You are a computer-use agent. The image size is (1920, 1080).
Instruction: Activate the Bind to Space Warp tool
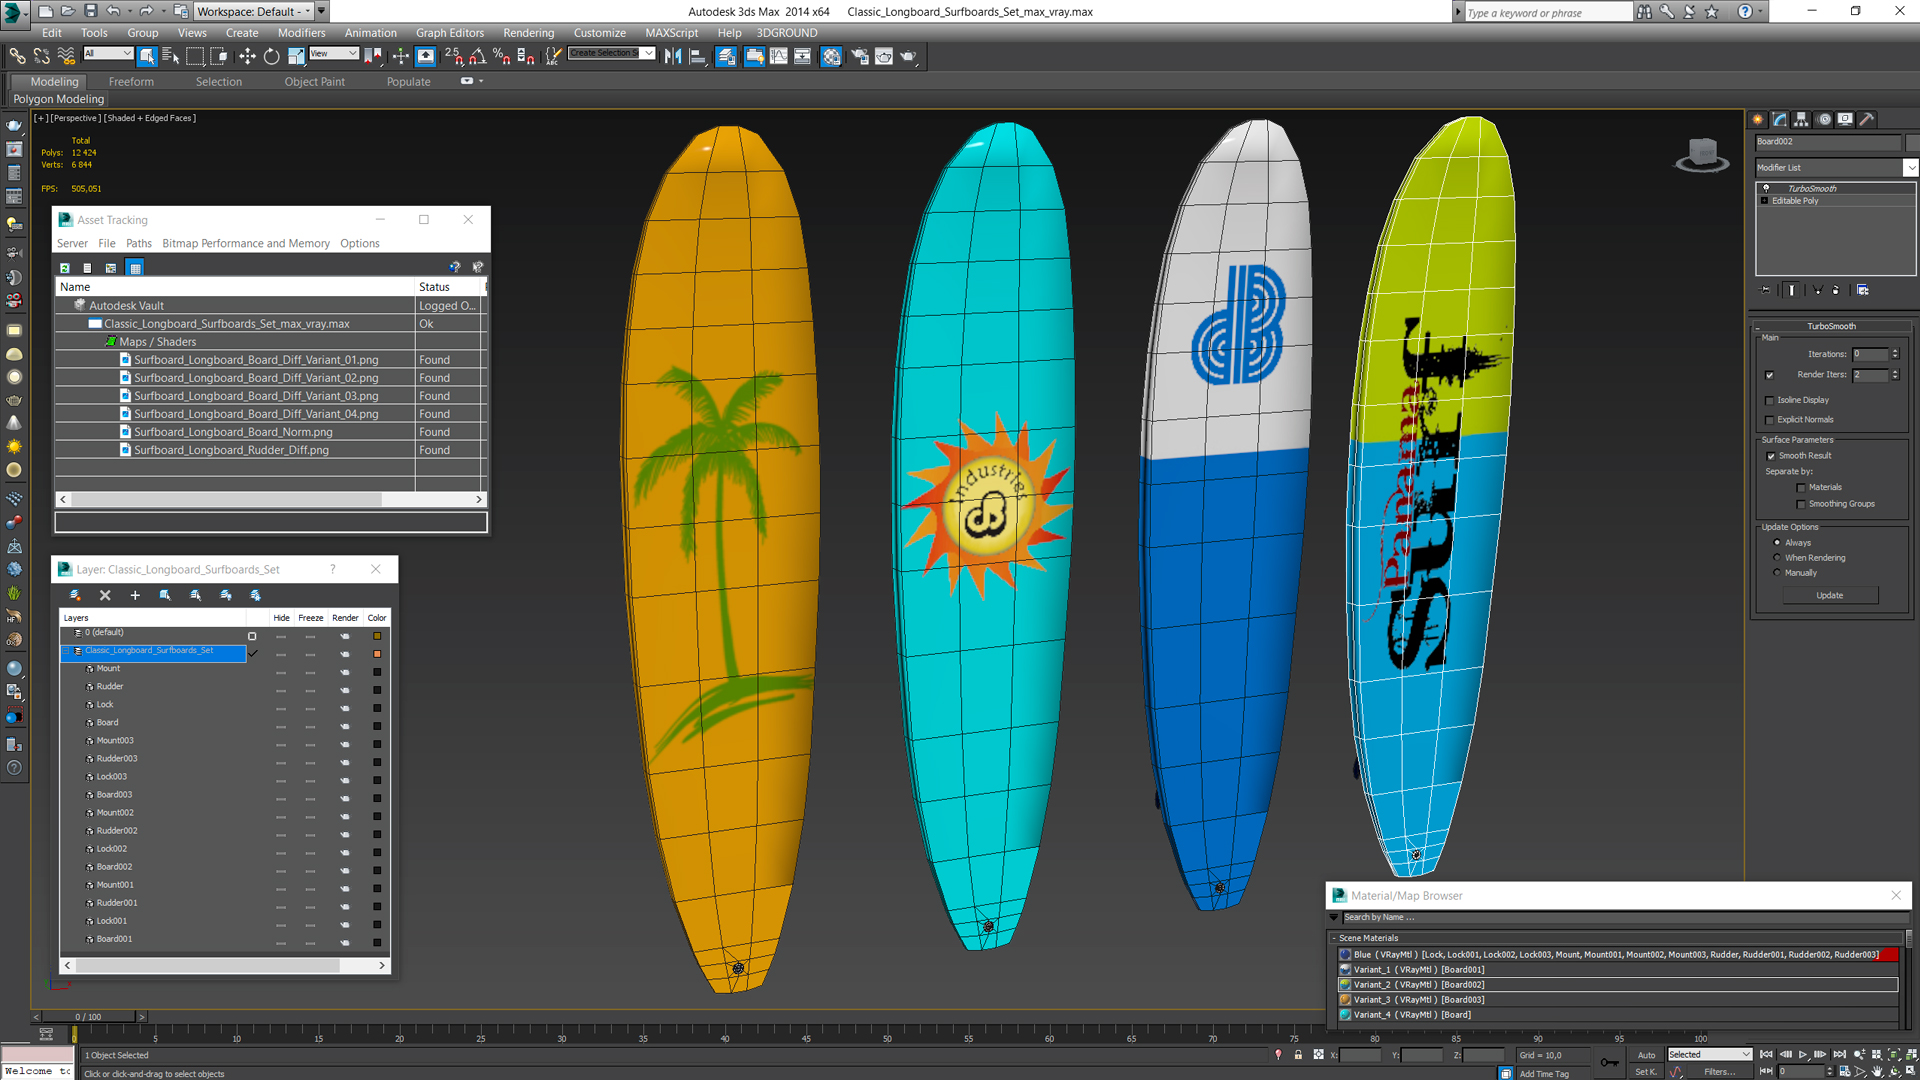[65, 56]
